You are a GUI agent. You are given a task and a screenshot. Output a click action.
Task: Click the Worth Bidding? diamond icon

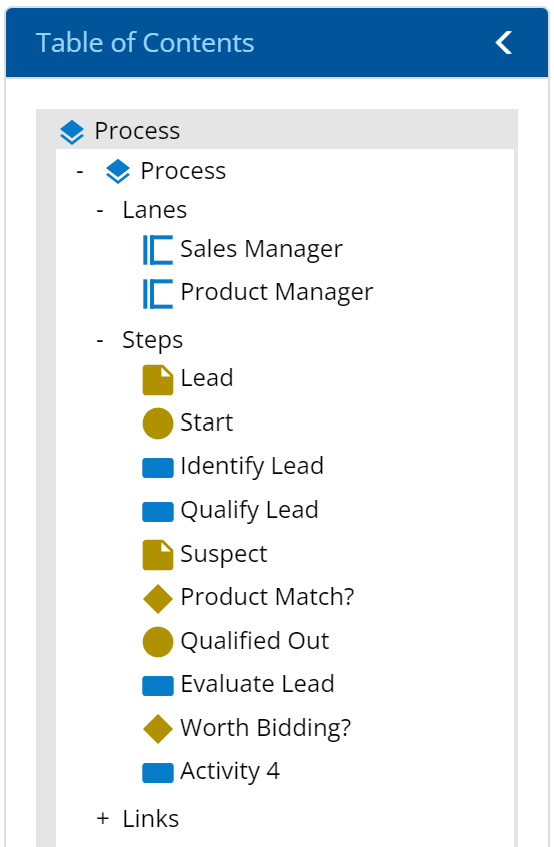158,729
